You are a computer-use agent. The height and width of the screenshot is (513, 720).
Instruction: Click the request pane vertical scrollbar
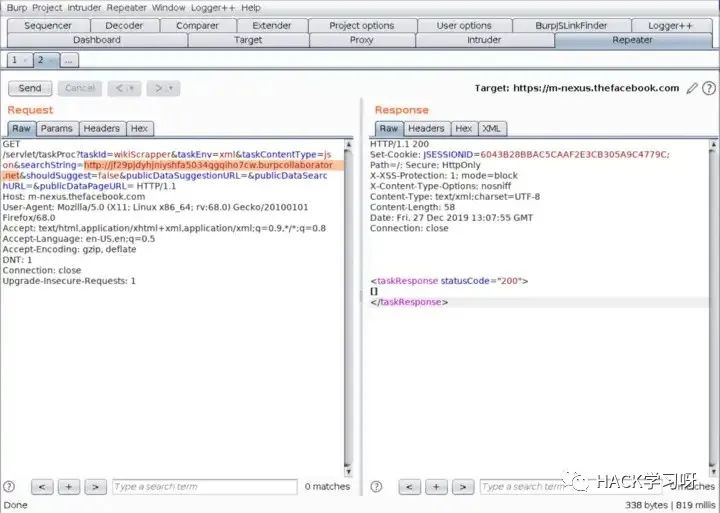pyautogui.click(x=348, y=300)
